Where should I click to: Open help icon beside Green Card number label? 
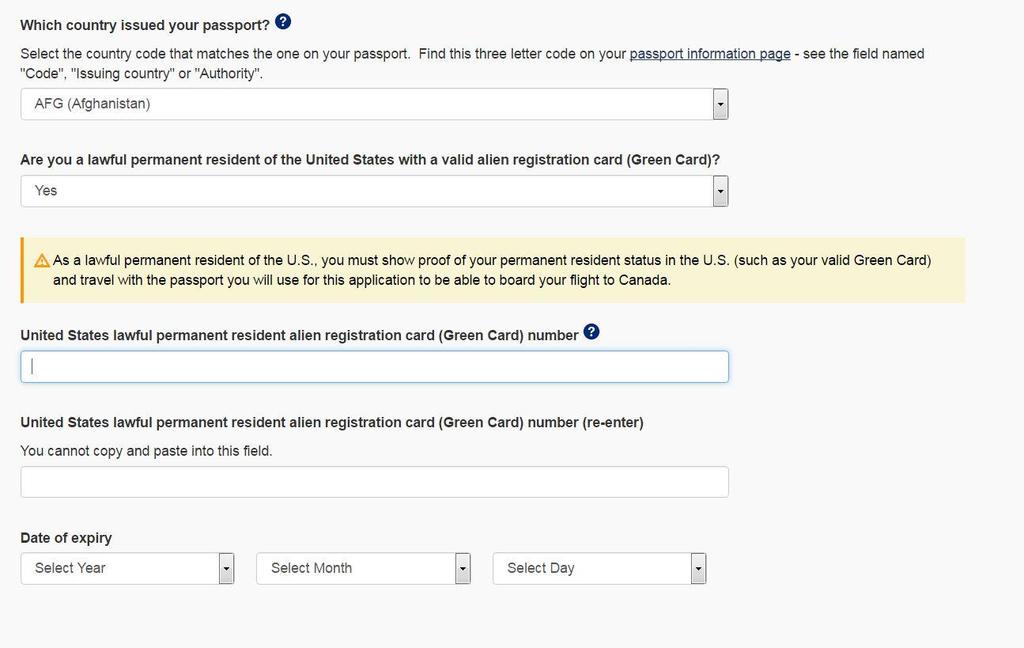(591, 332)
